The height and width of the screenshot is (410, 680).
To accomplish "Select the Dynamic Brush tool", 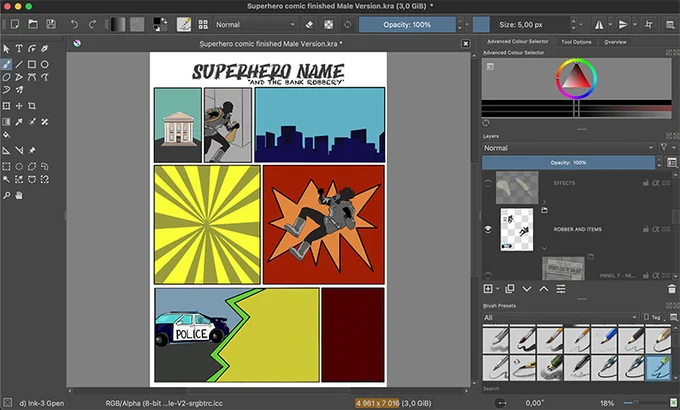I will (x=7, y=90).
